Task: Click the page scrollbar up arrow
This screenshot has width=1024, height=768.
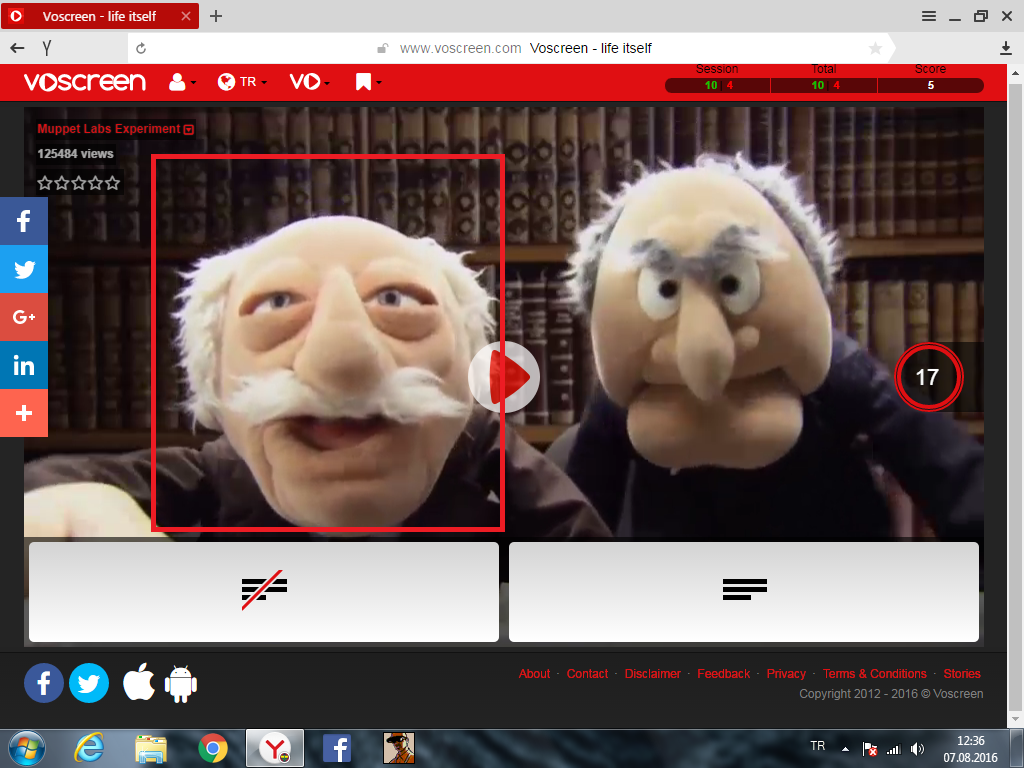Action: tap(1016, 72)
